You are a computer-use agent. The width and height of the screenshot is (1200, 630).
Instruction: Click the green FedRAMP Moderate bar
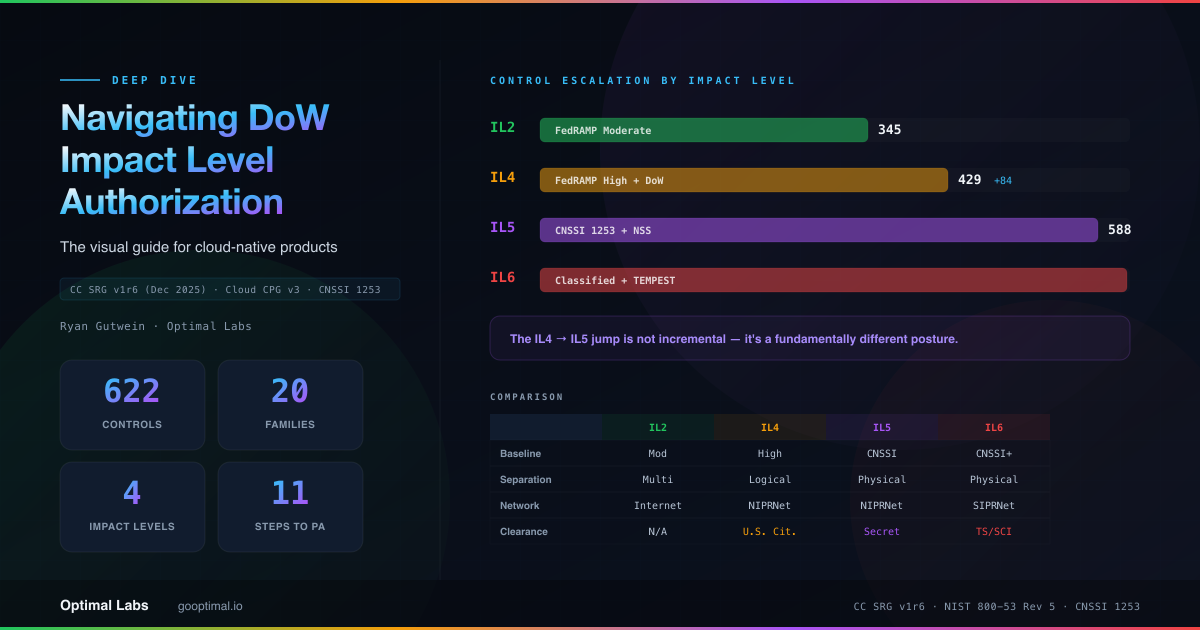[x=704, y=130]
